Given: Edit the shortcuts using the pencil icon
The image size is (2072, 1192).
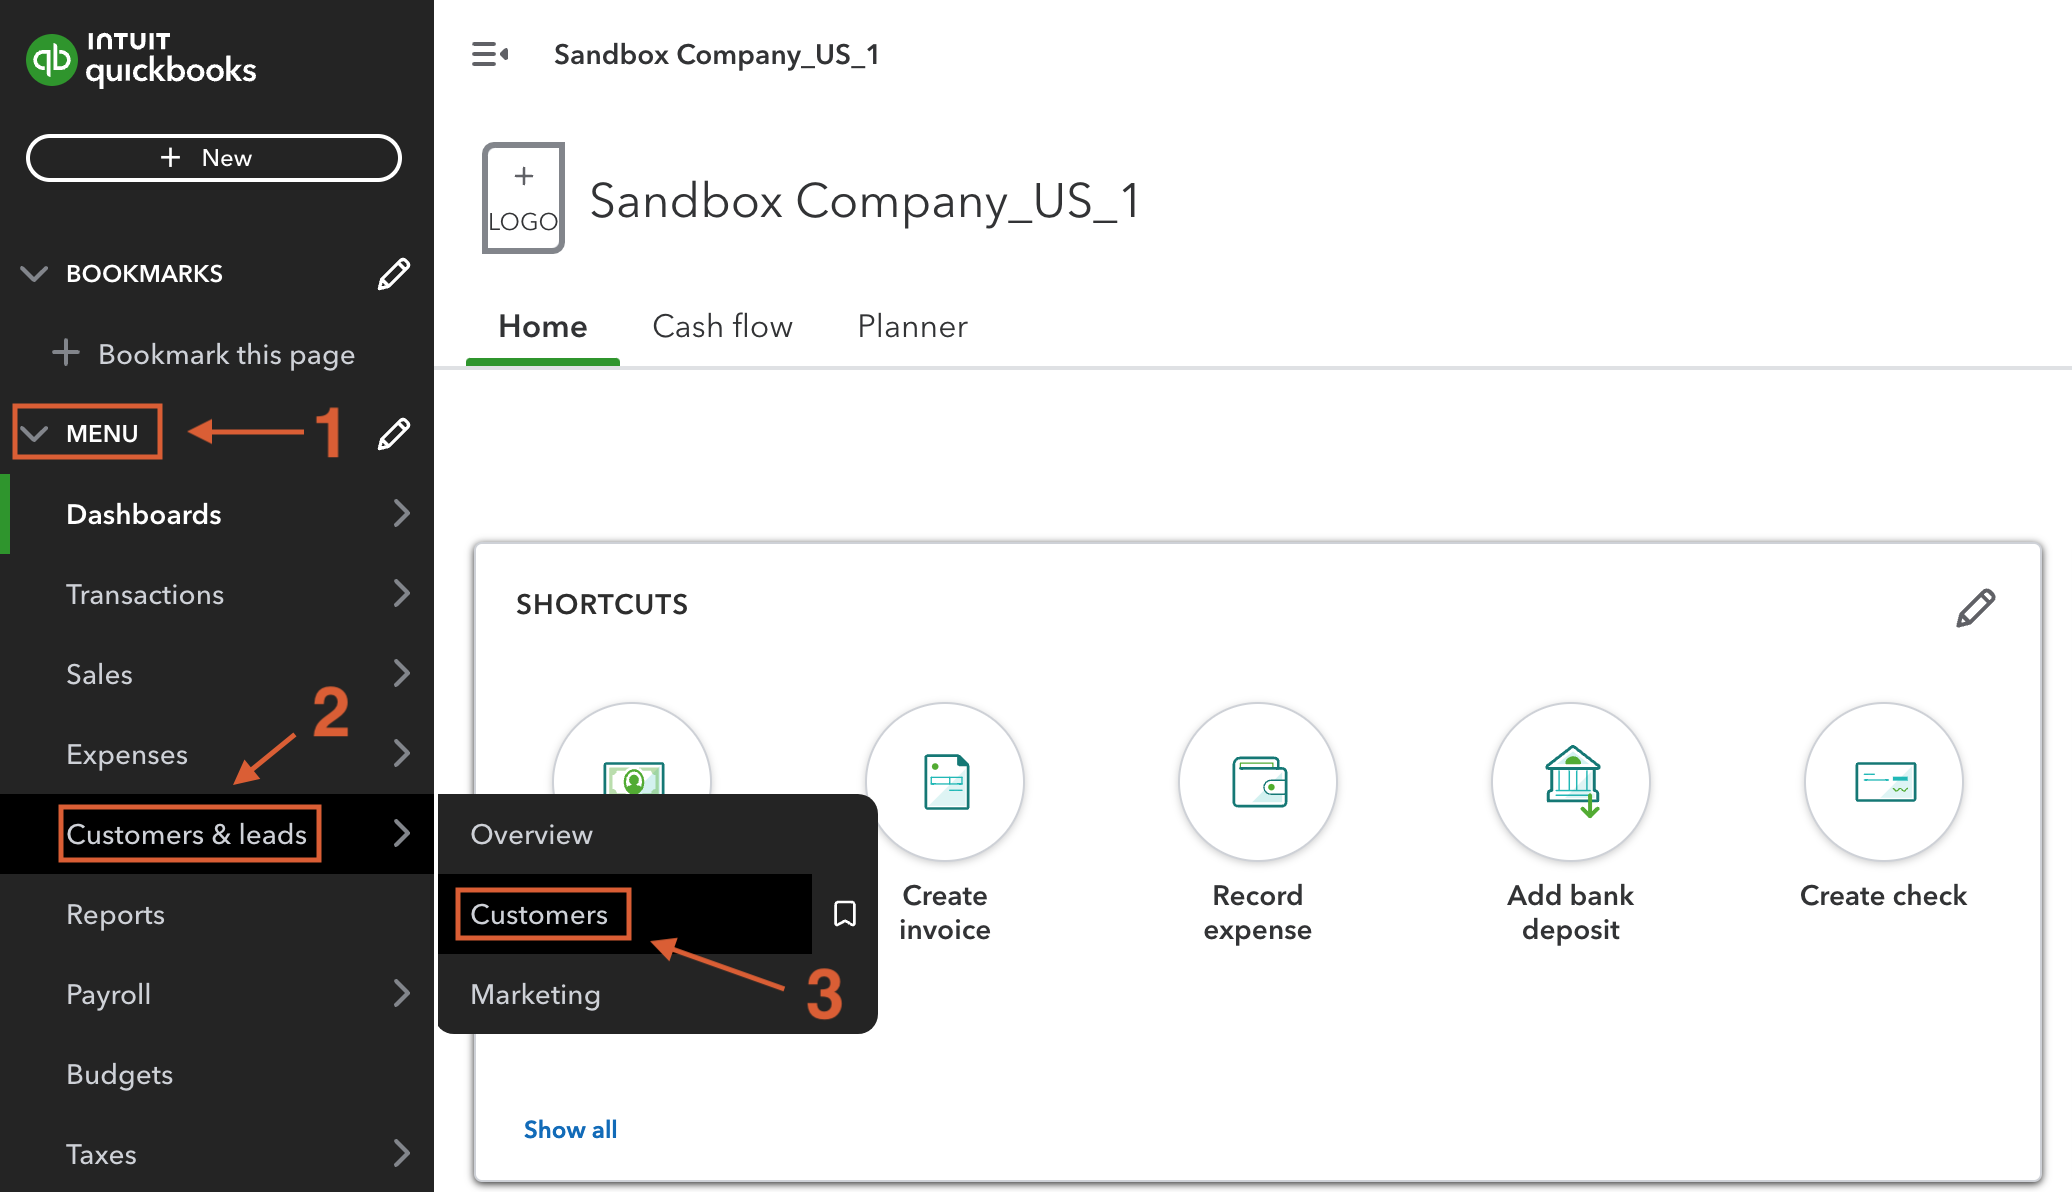Looking at the screenshot, I should (1975, 605).
